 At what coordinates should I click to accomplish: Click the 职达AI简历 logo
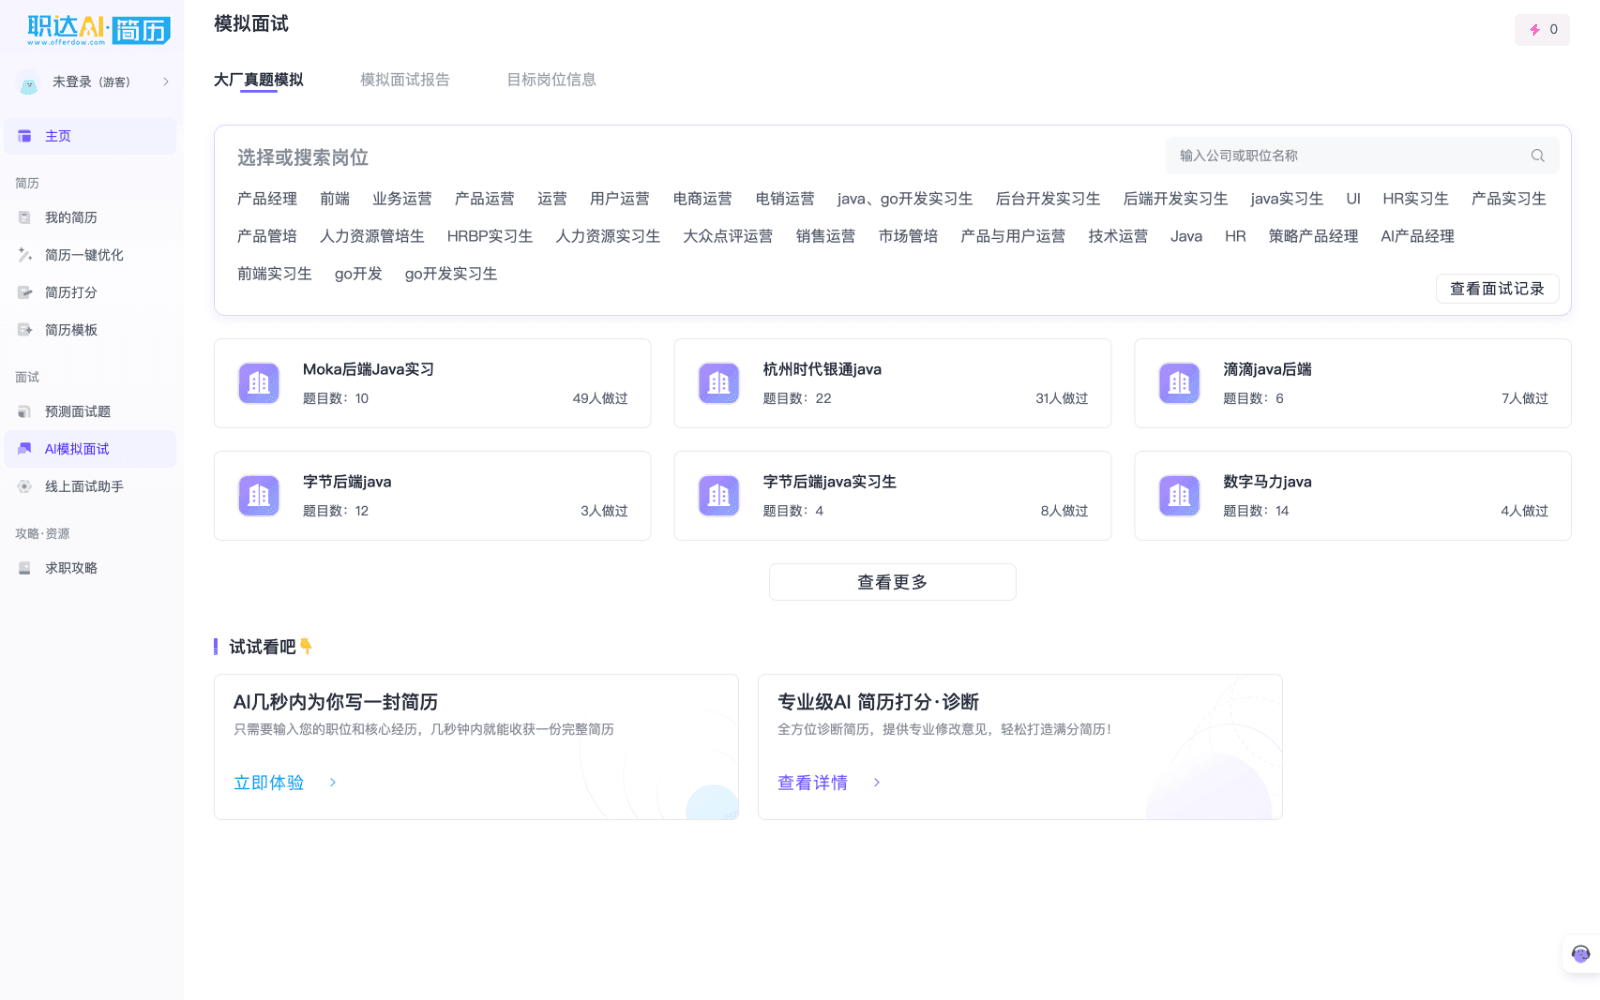(98, 30)
